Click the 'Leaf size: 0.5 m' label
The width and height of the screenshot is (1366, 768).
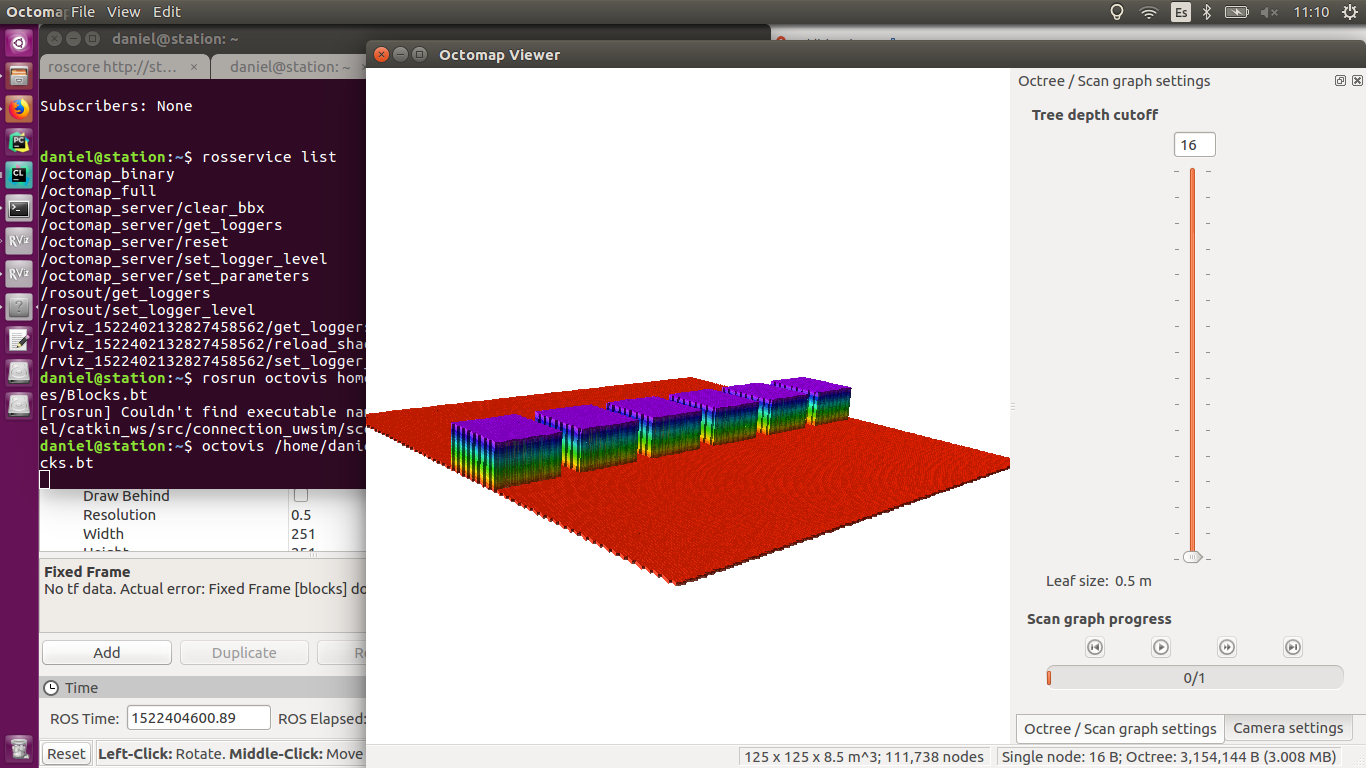pyautogui.click(x=1099, y=581)
